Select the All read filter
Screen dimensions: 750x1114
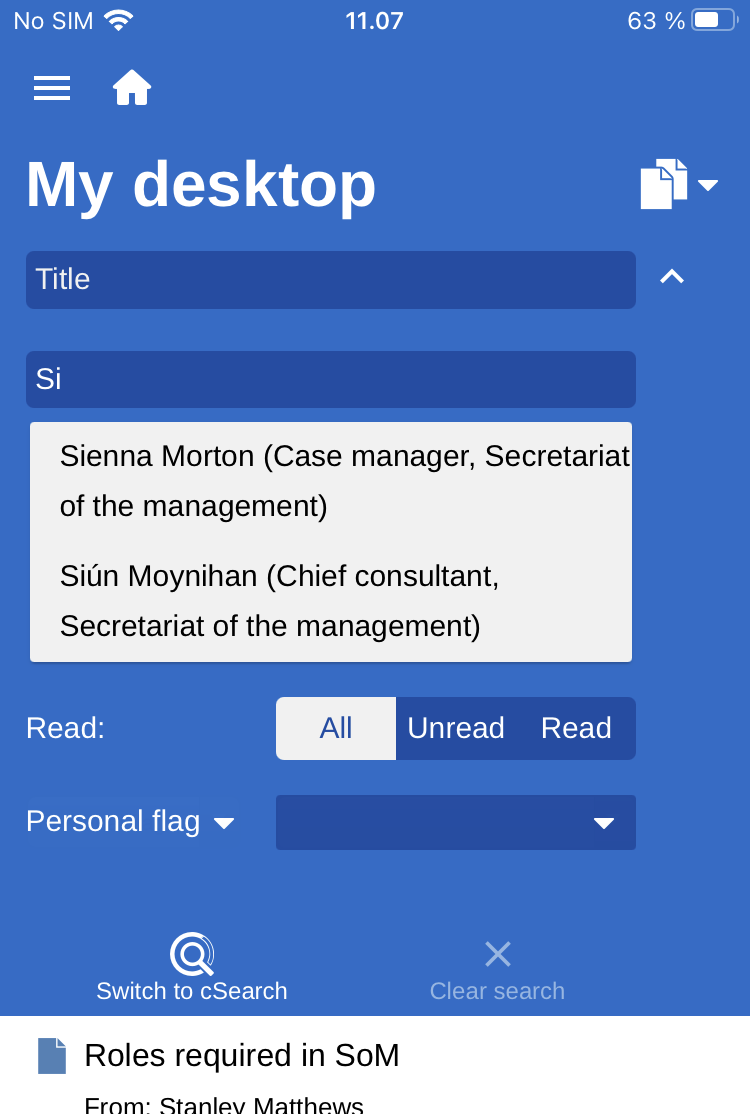(x=336, y=728)
